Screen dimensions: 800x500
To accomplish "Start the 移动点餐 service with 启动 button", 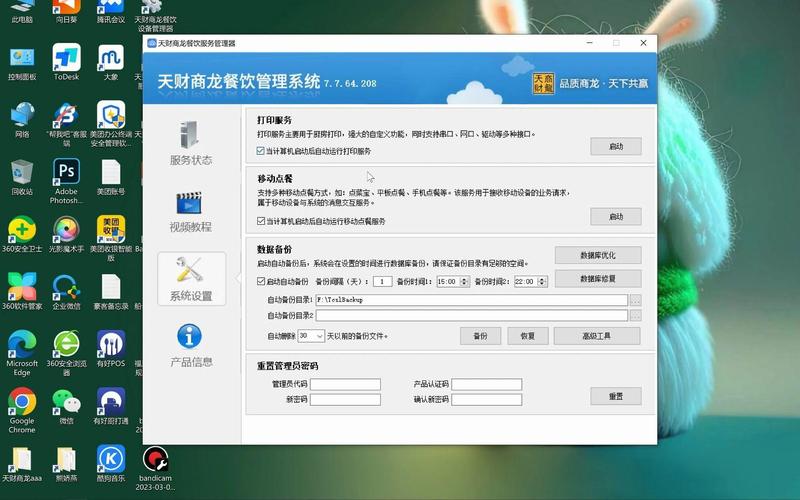I will [x=616, y=216].
